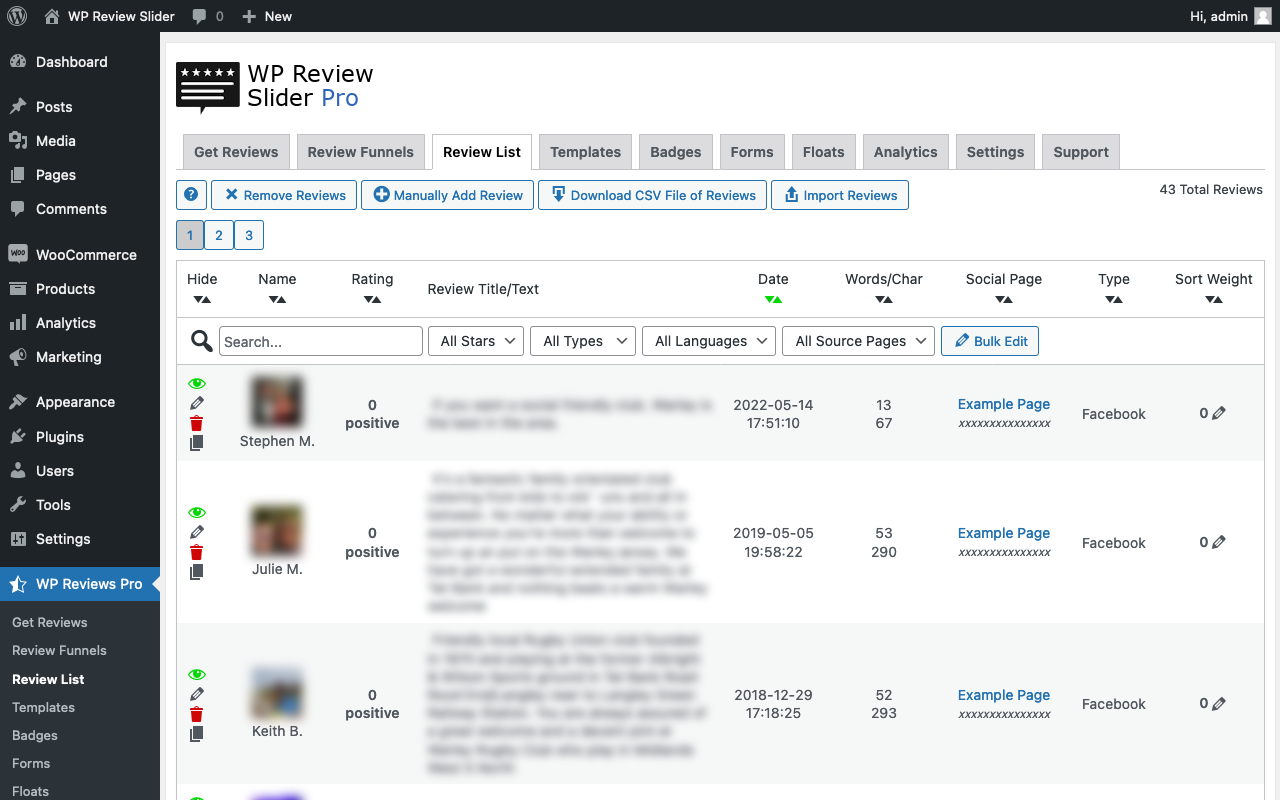The height and width of the screenshot is (800, 1280).
Task: Edit Keith B.'s review with pencil icon
Action: coord(197,694)
